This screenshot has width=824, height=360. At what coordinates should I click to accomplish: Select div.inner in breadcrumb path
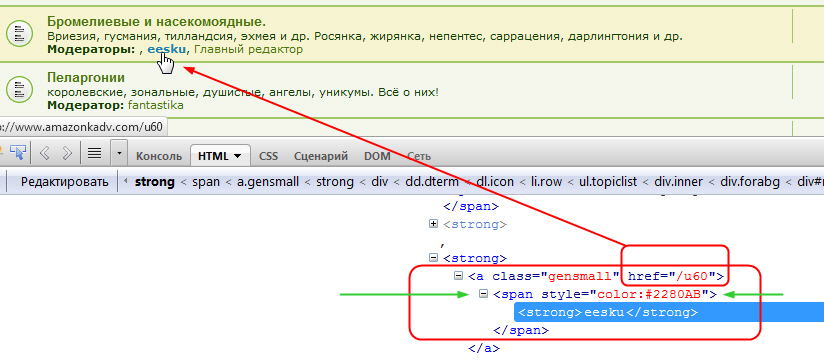(678, 182)
